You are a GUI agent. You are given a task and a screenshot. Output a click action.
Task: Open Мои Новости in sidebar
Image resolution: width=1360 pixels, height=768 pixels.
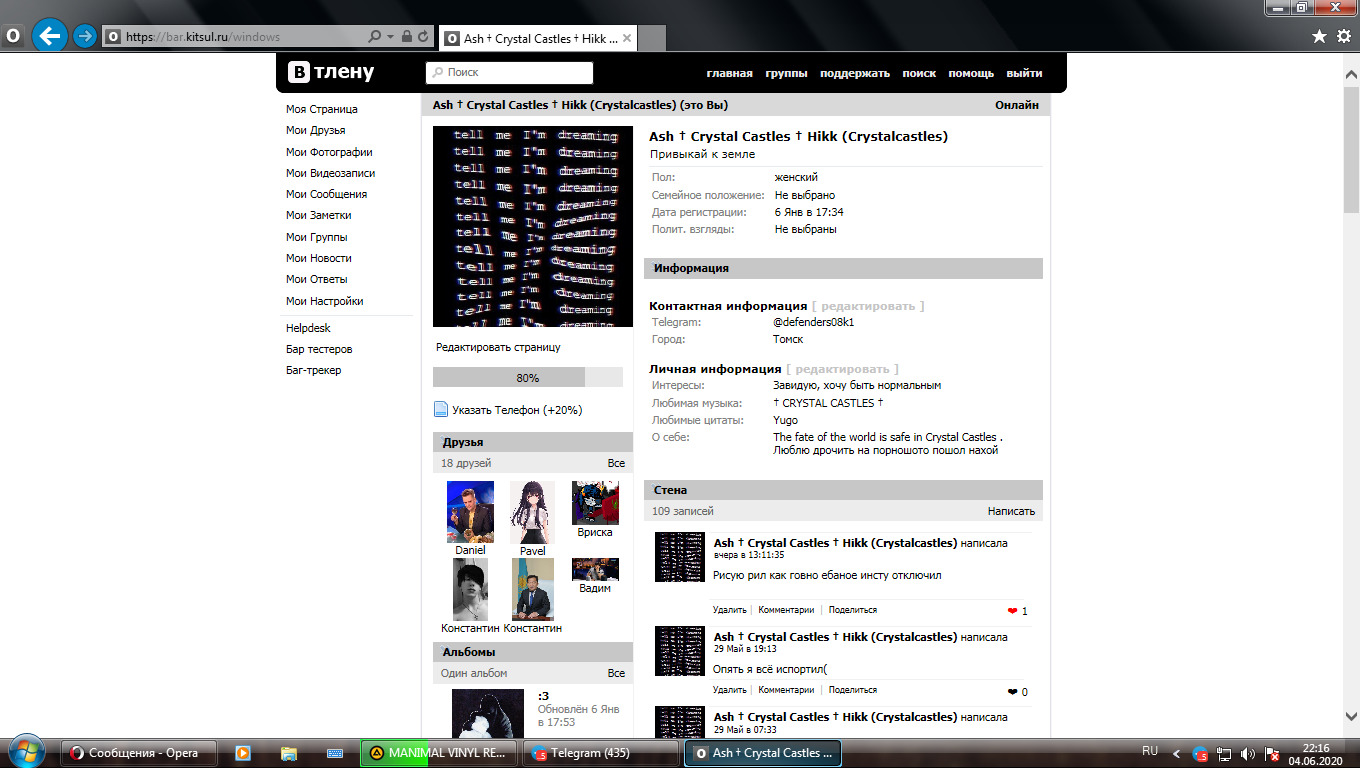(x=318, y=258)
